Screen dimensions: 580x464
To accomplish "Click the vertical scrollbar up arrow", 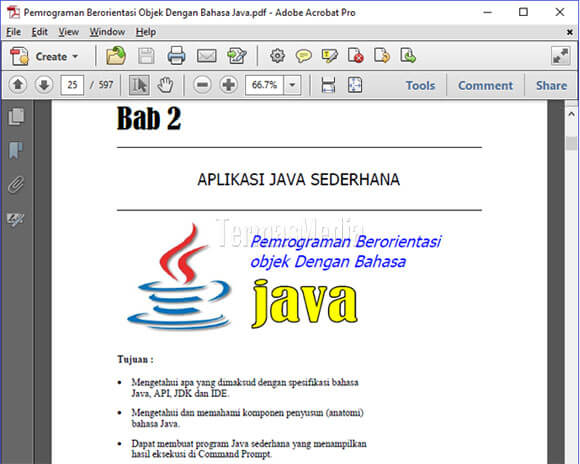I will pyautogui.click(x=571, y=114).
